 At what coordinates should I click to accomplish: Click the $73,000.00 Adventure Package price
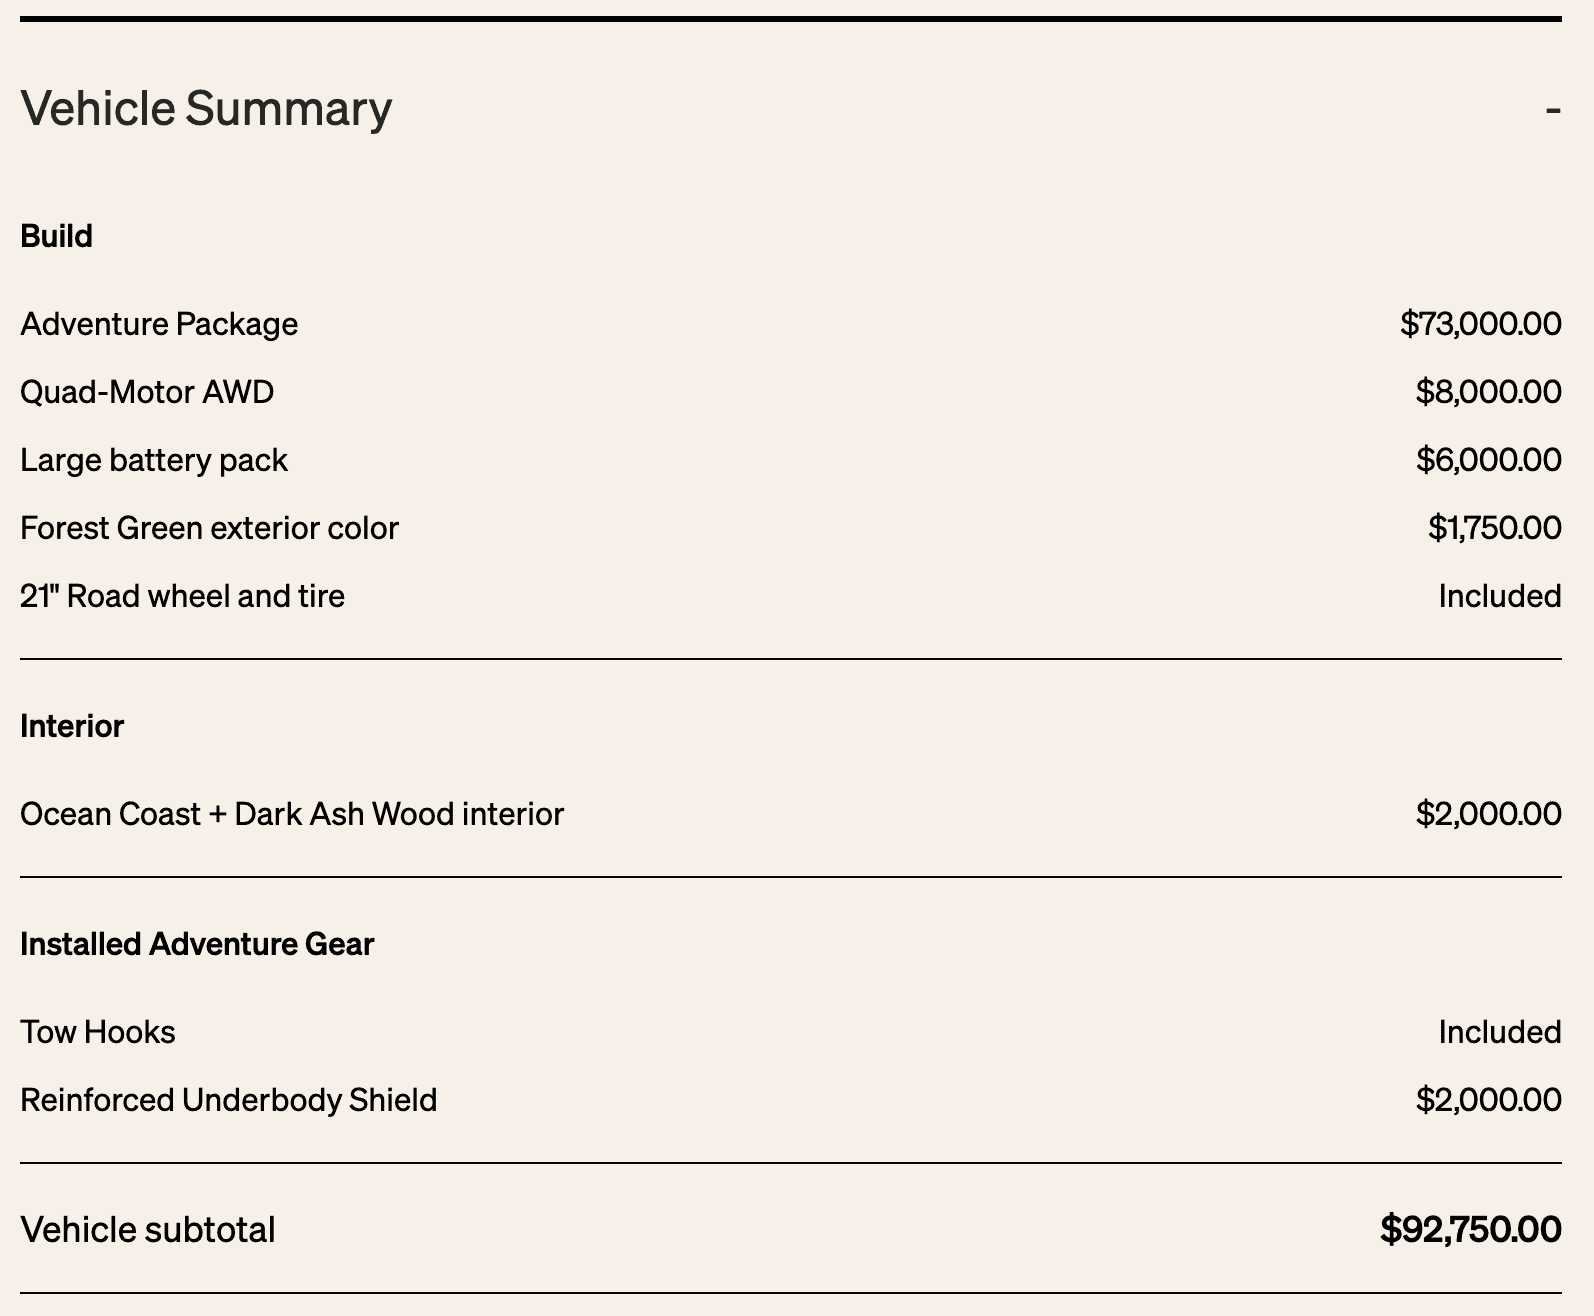(1481, 324)
